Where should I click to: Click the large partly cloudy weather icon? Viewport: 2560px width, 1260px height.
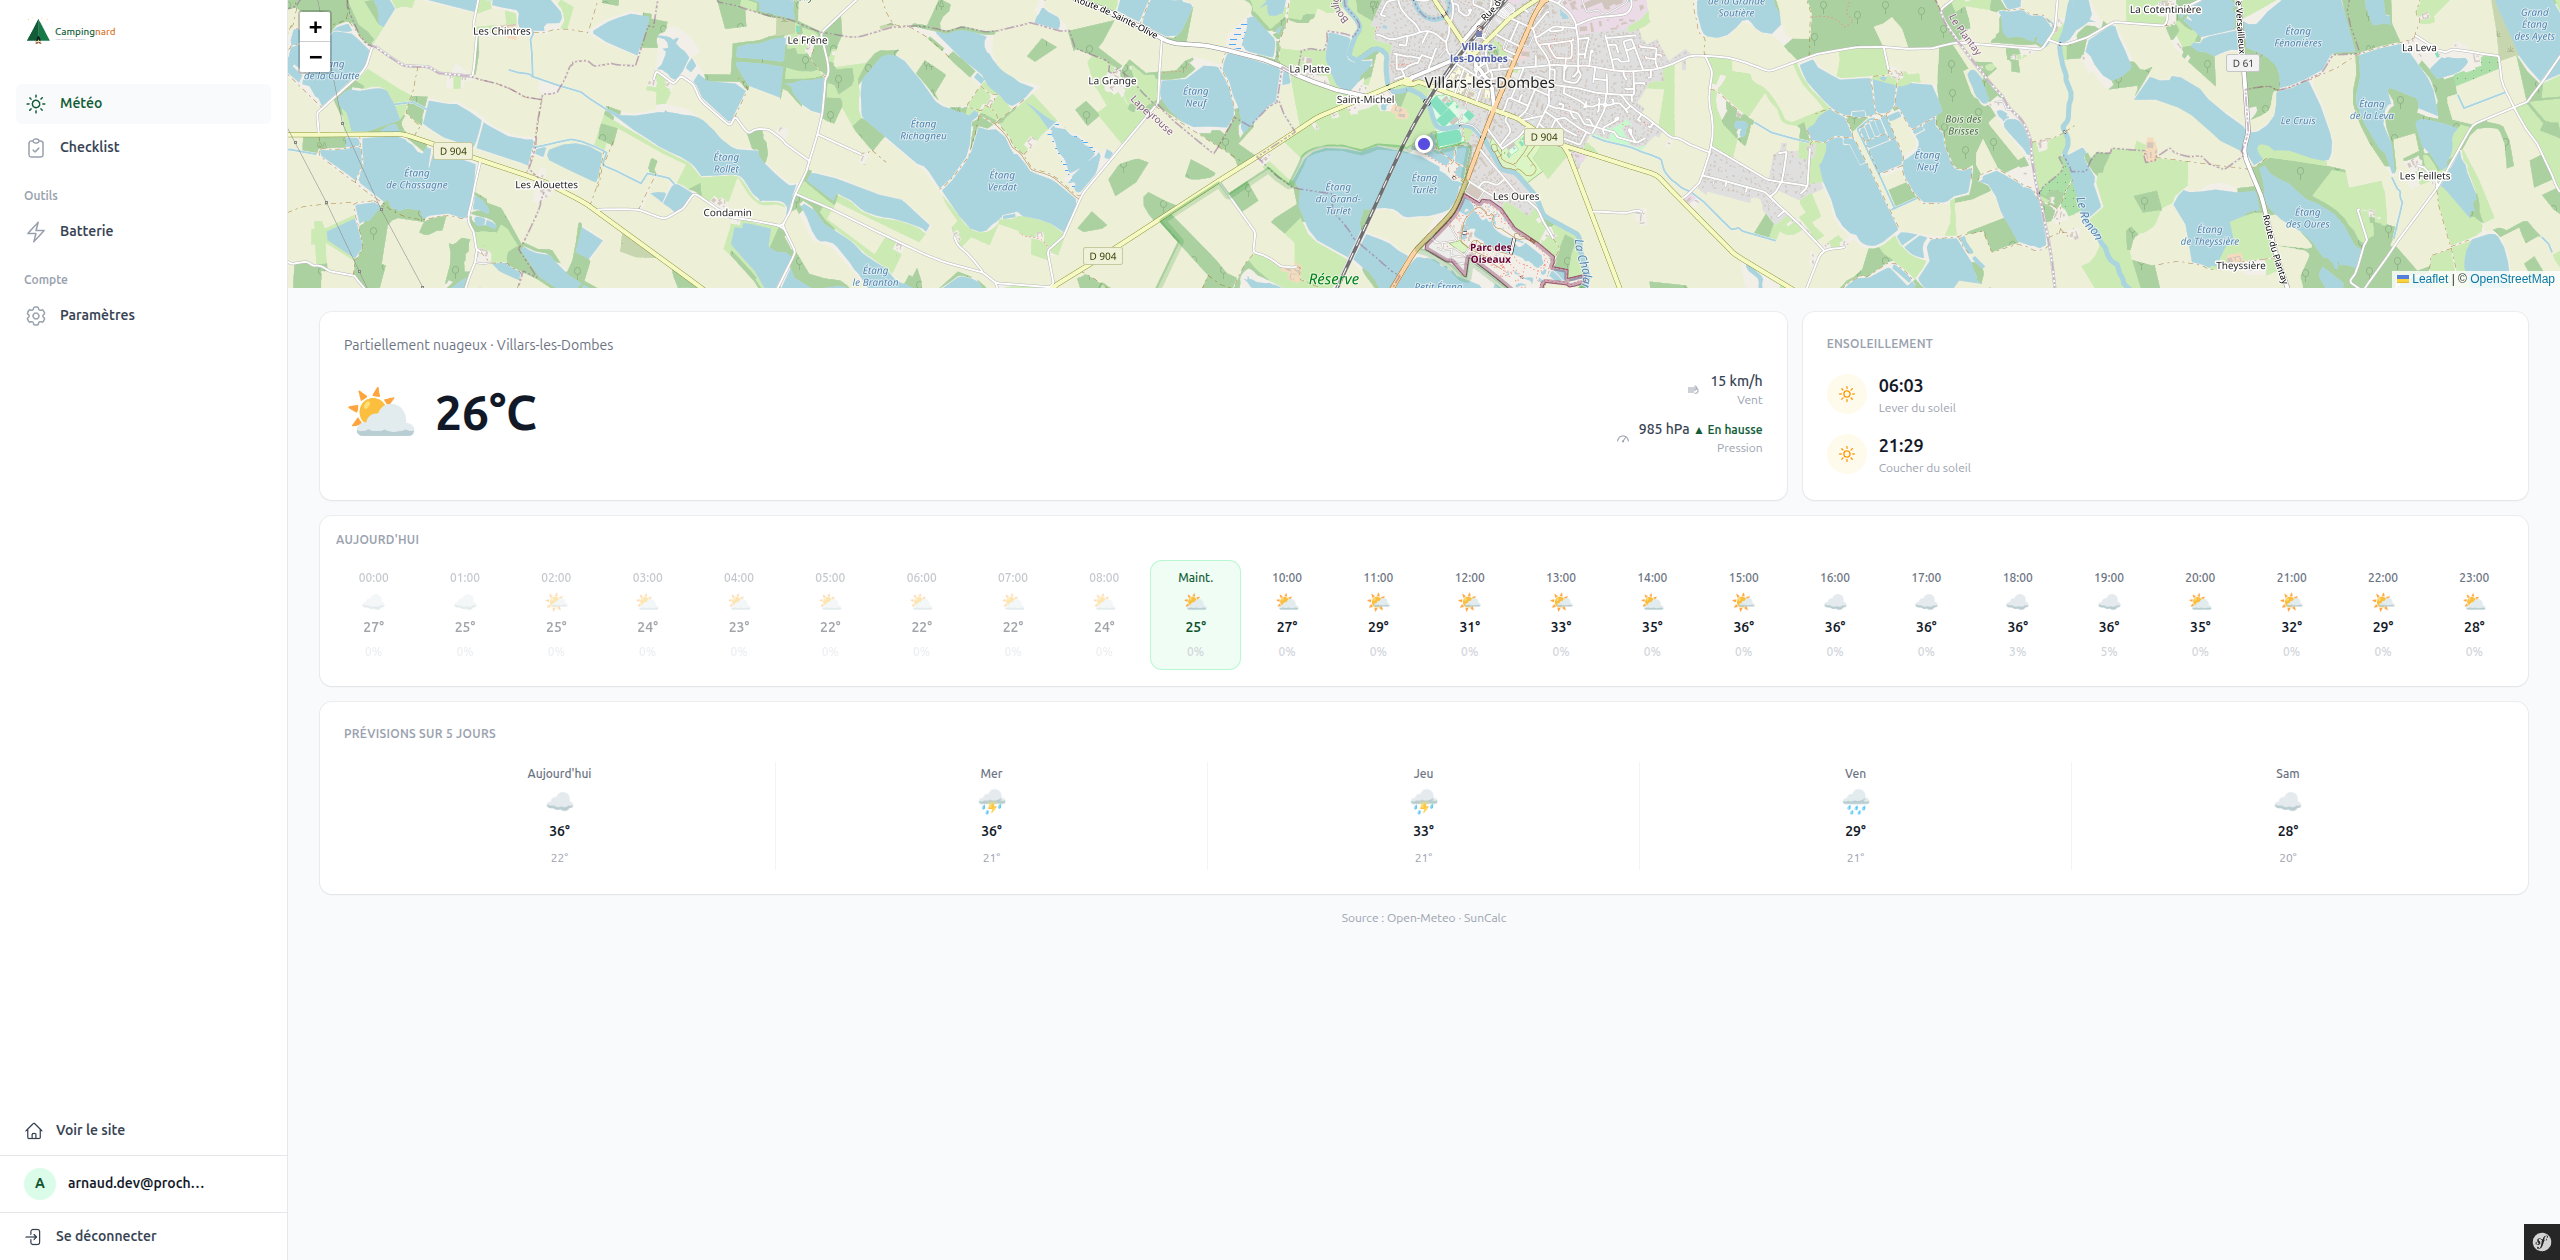coord(381,412)
